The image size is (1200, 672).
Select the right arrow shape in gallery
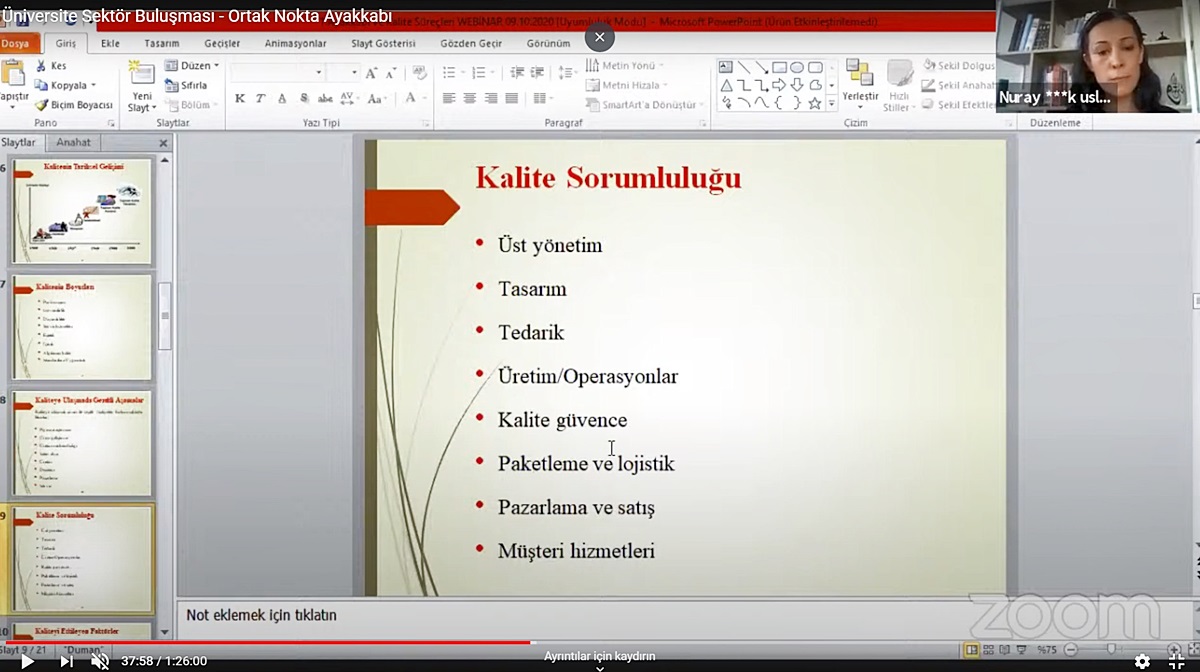click(779, 85)
